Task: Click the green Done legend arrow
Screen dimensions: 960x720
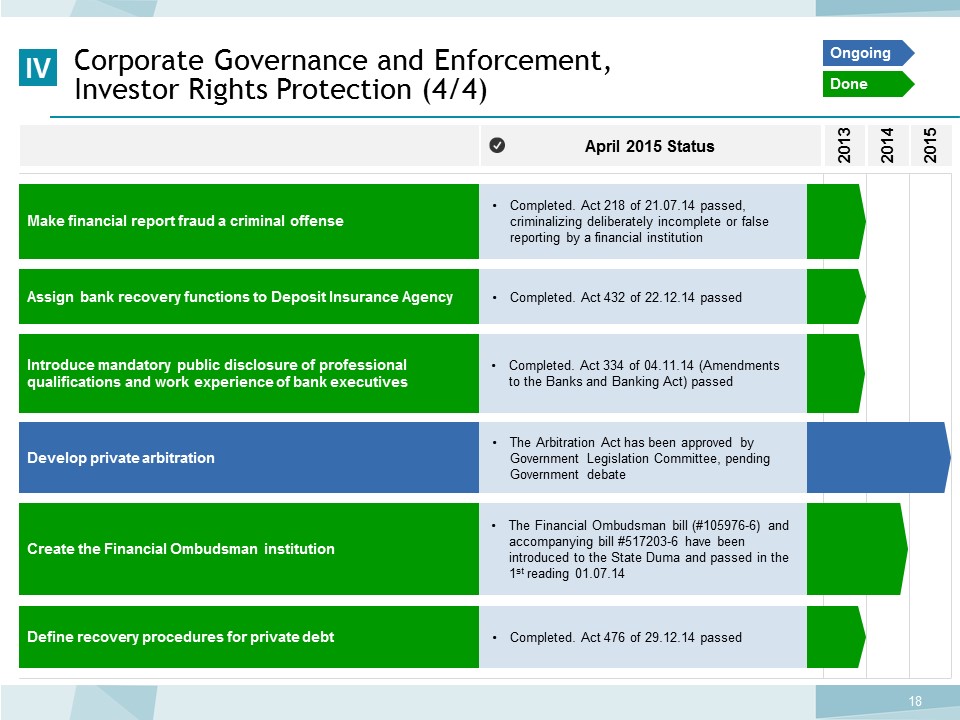Action: coord(868,84)
